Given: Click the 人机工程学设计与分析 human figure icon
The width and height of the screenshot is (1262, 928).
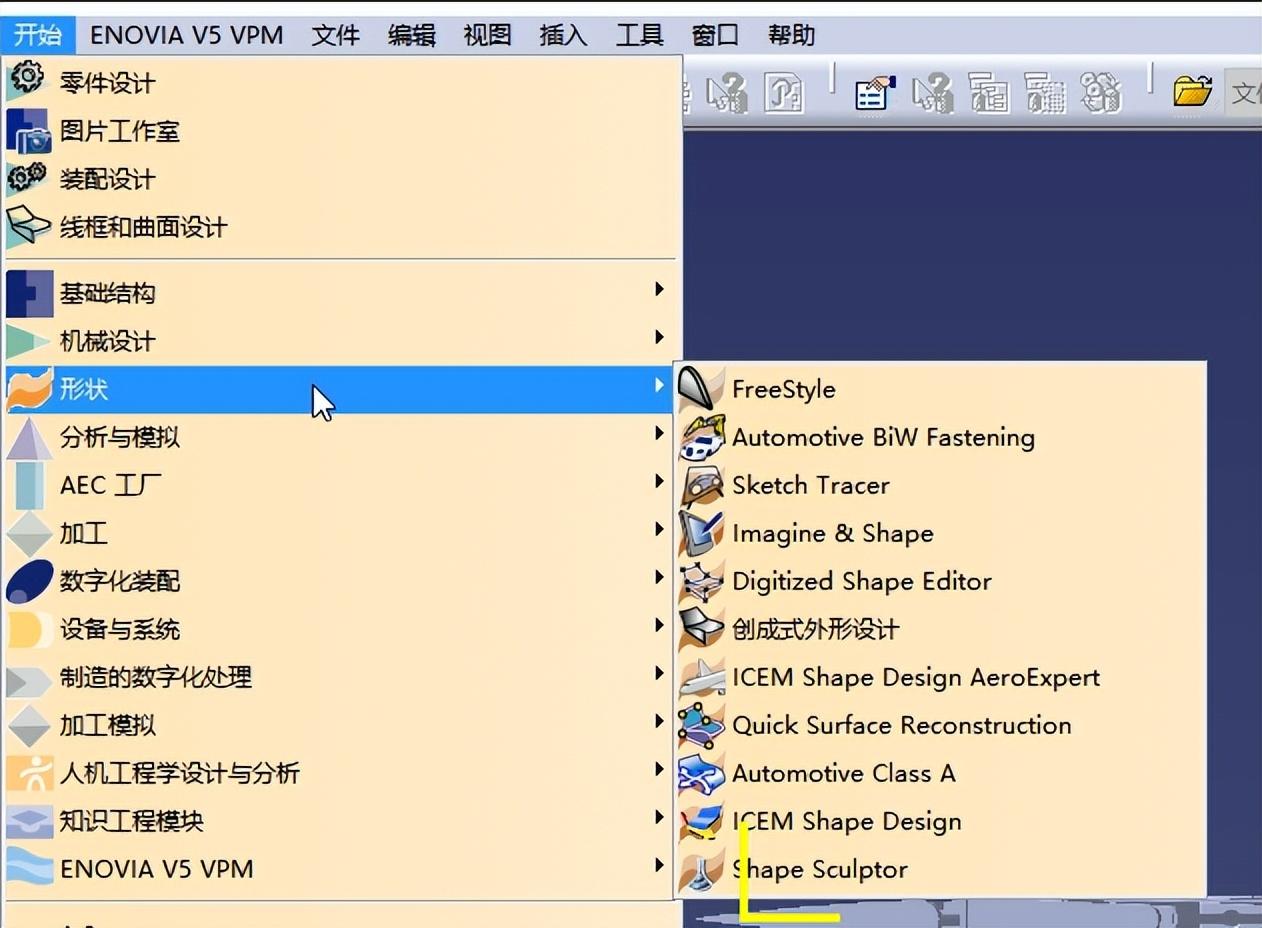Looking at the screenshot, I should [x=28, y=773].
